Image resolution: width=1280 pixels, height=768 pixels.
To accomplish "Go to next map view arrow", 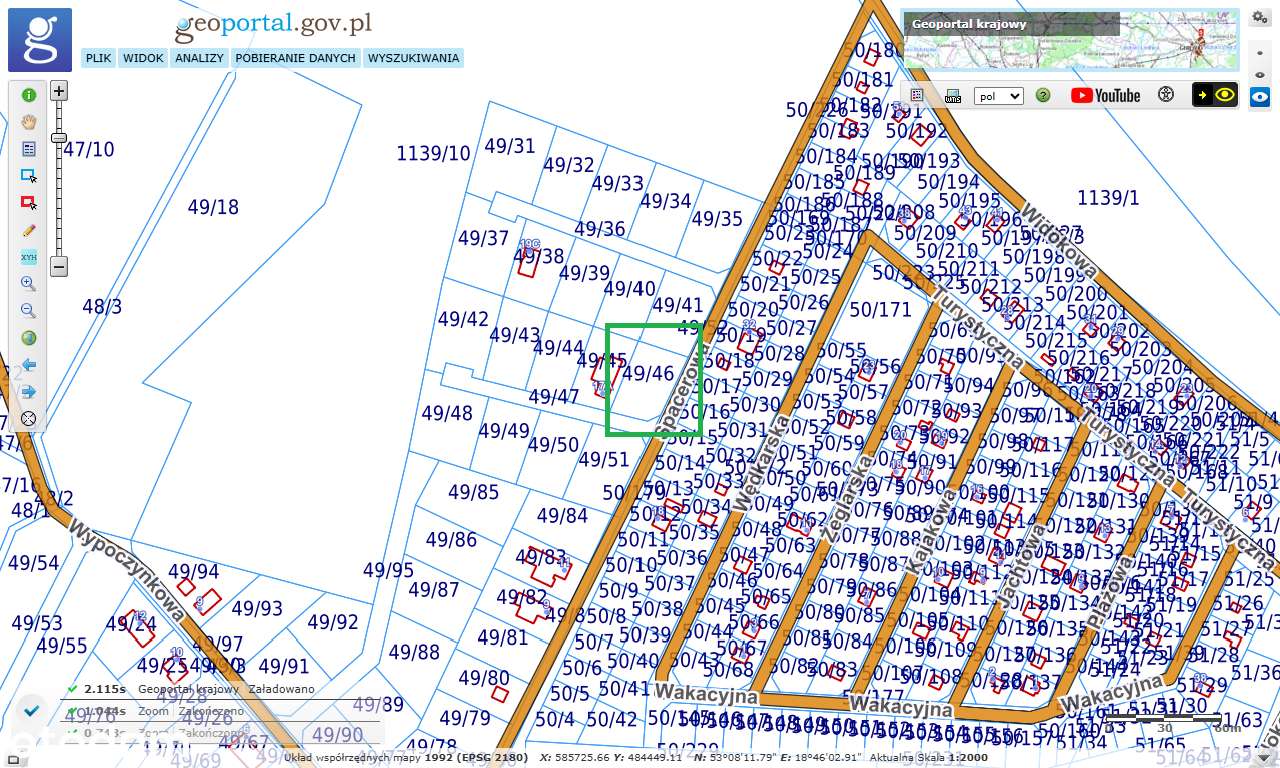I will (x=28, y=392).
